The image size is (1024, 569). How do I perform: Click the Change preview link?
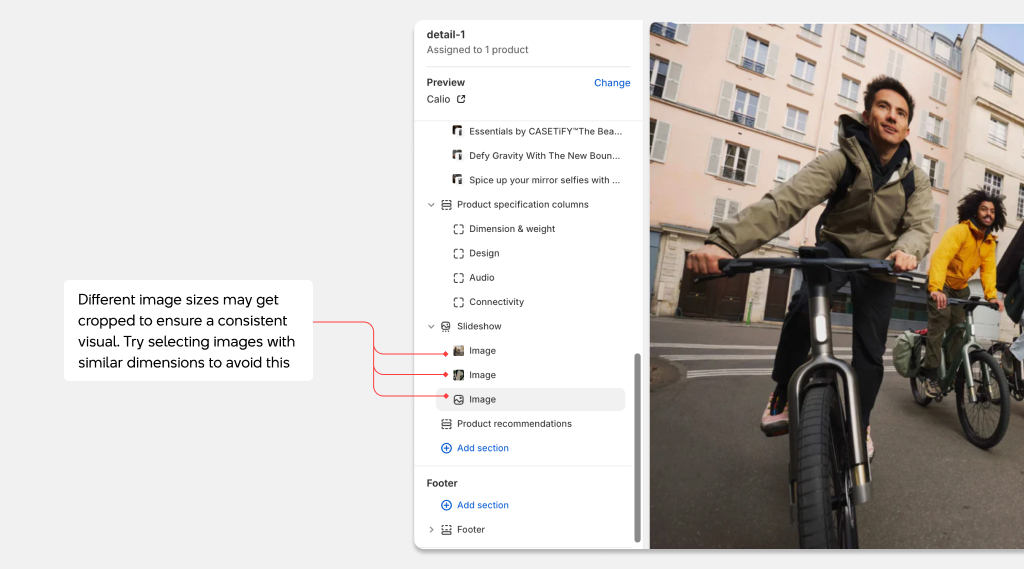(x=612, y=83)
